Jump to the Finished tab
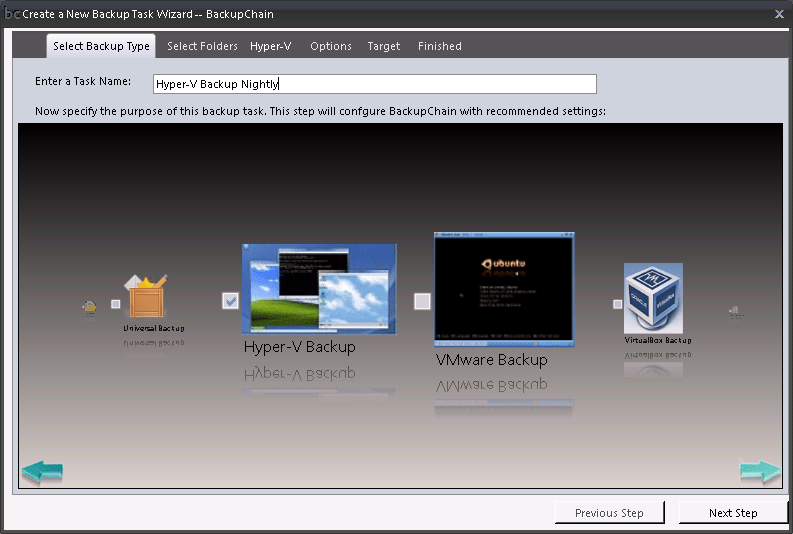The image size is (793, 534). tap(439, 46)
